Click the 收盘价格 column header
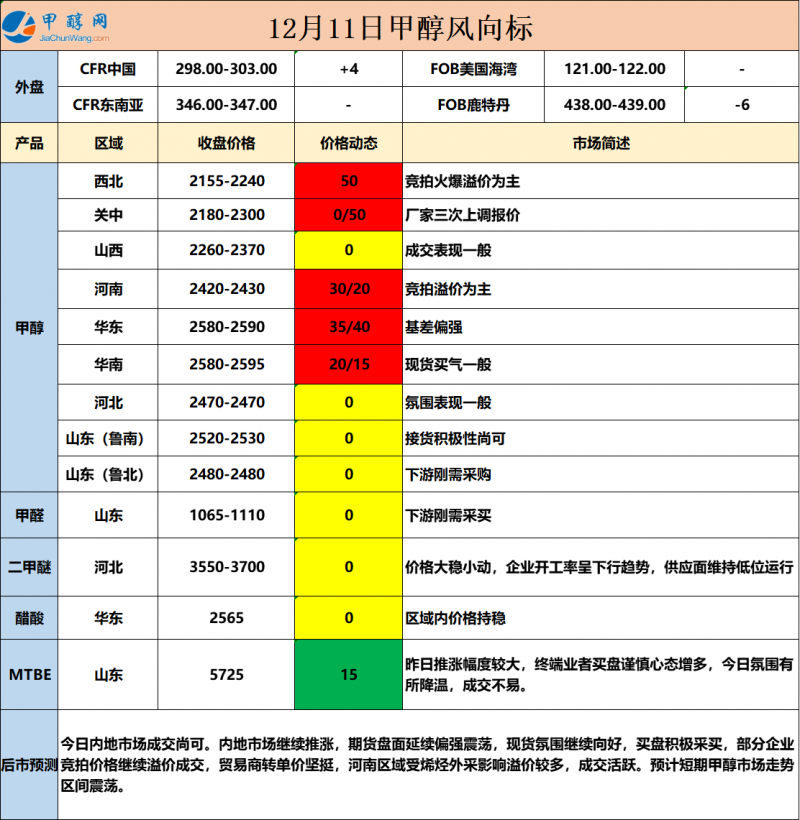The height and width of the screenshot is (820, 800). (226, 143)
